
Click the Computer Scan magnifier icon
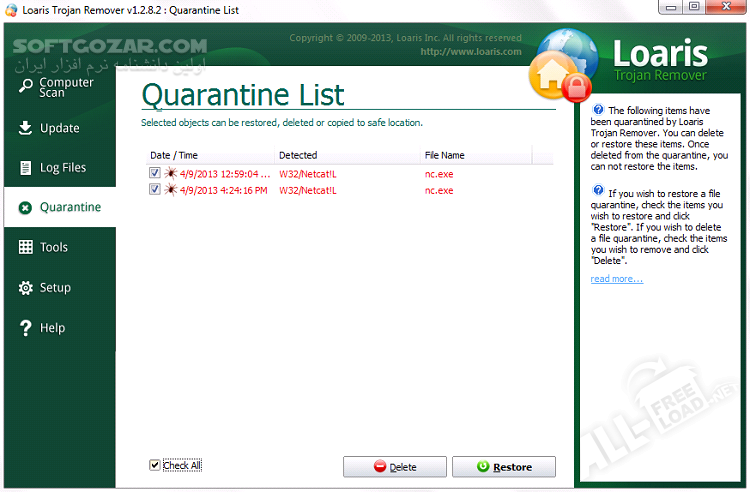tap(25, 86)
